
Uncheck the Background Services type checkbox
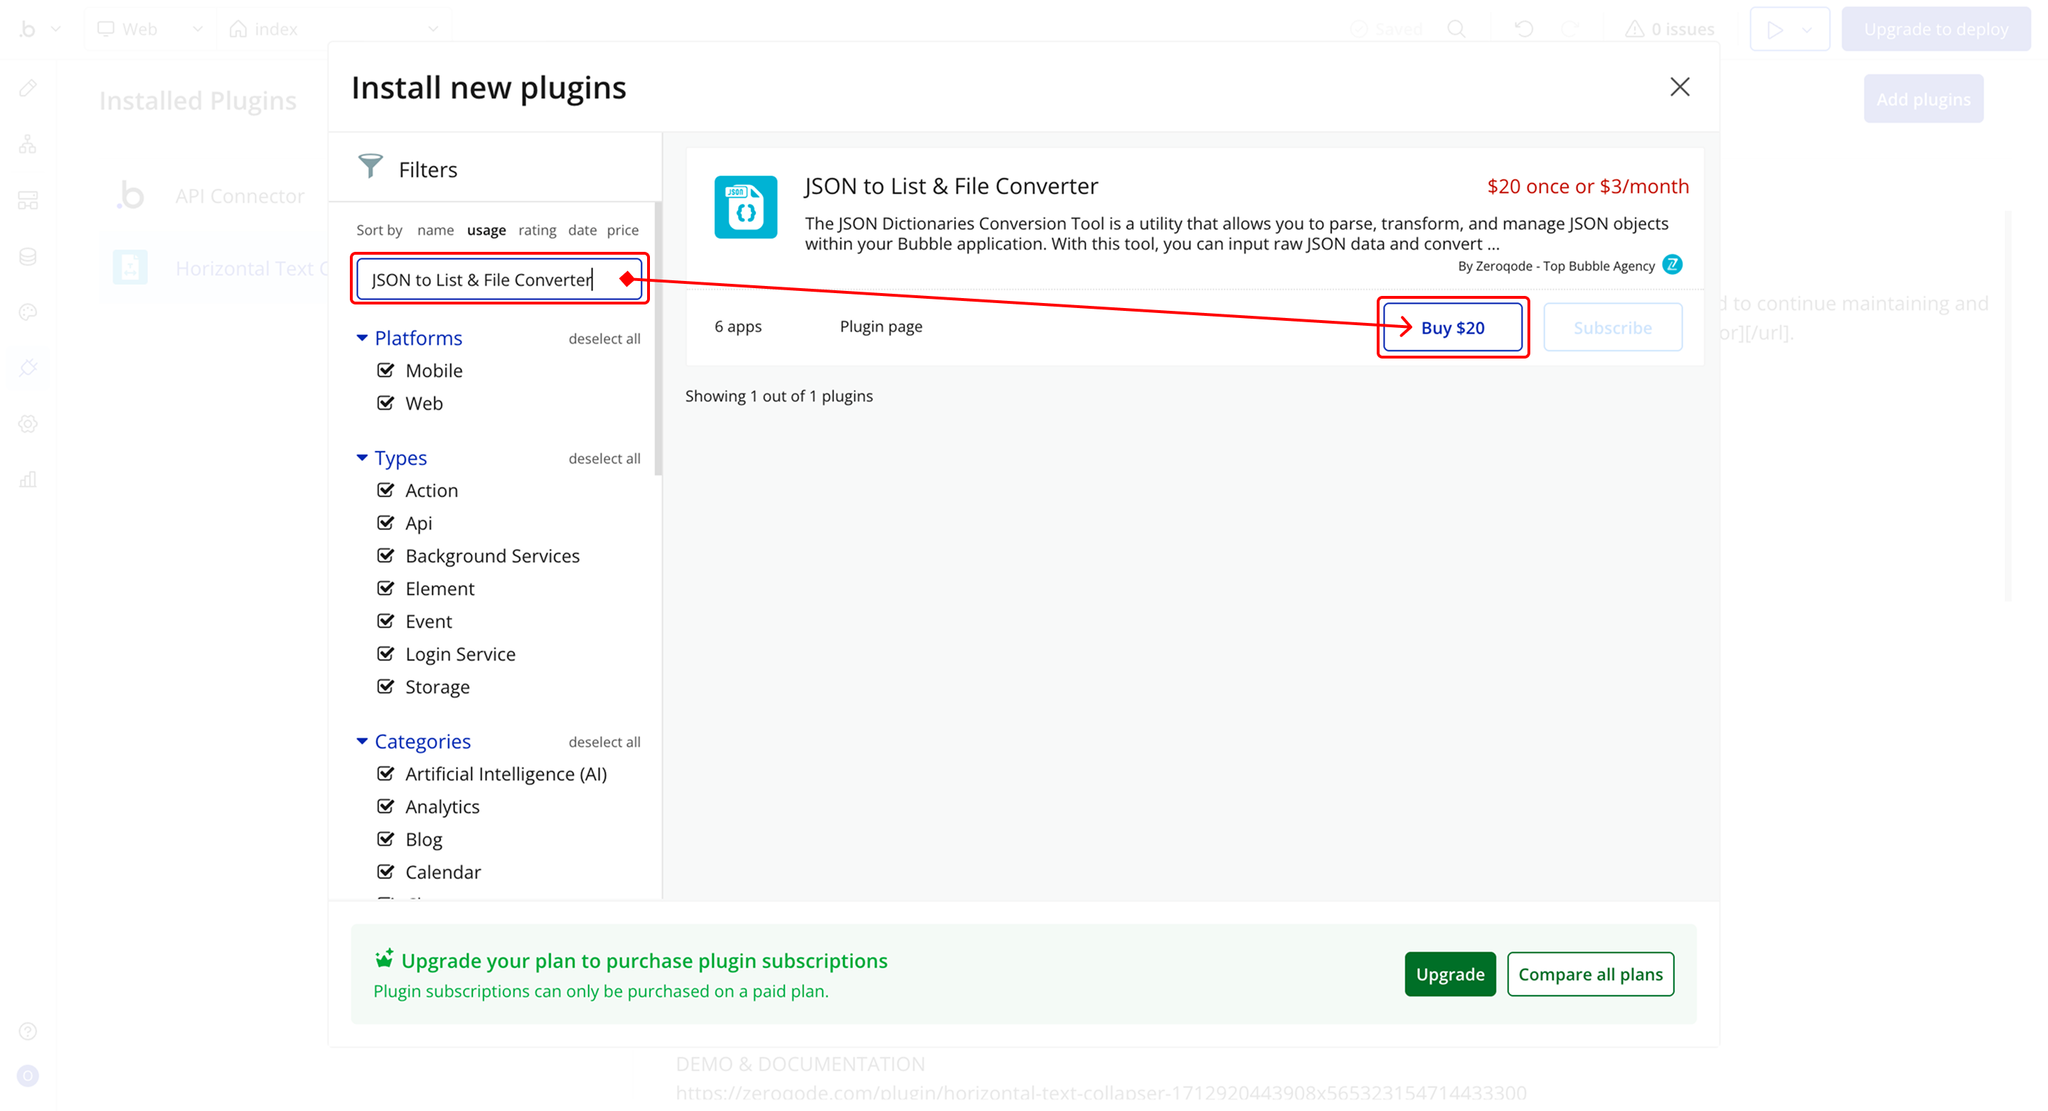click(x=386, y=555)
